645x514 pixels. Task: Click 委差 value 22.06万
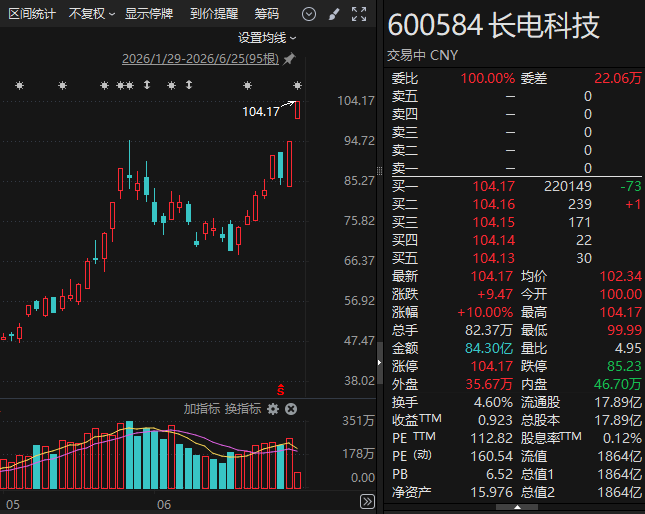click(x=617, y=78)
